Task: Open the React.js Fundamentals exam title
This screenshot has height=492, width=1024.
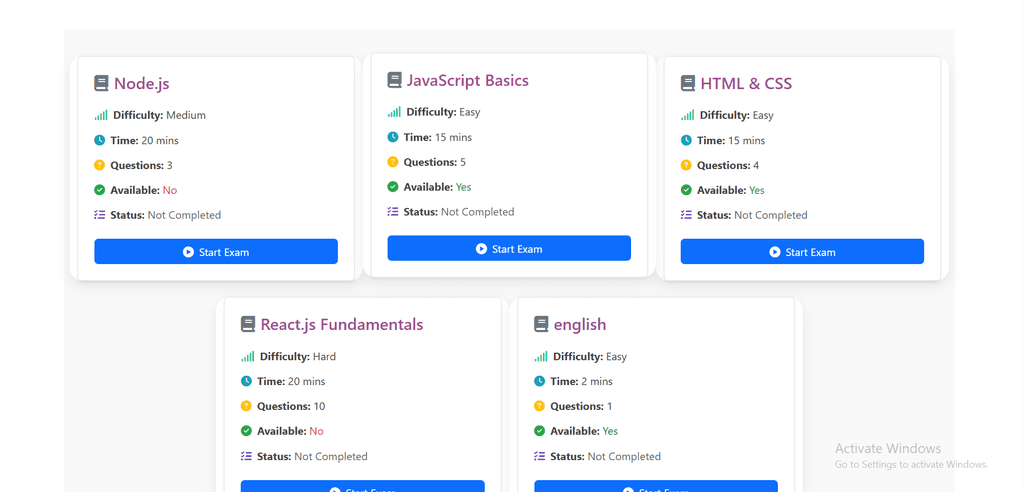Action: pos(341,325)
